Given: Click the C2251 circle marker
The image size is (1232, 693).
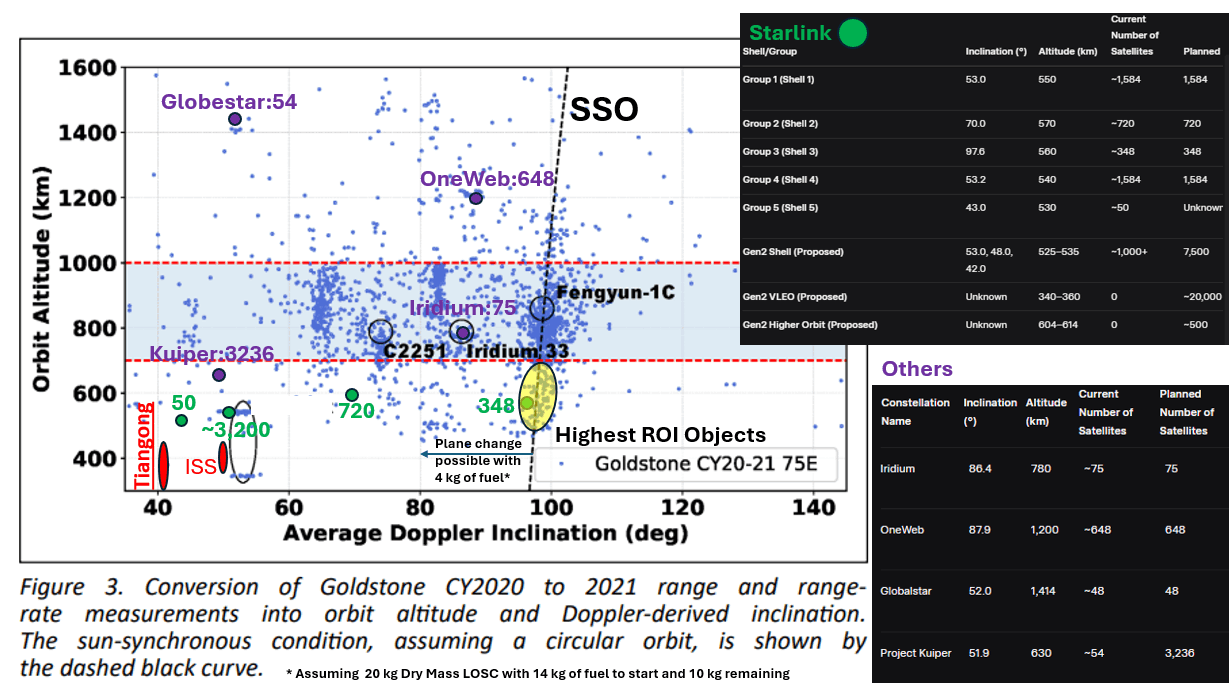Looking at the screenshot, I should (x=380, y=331).
